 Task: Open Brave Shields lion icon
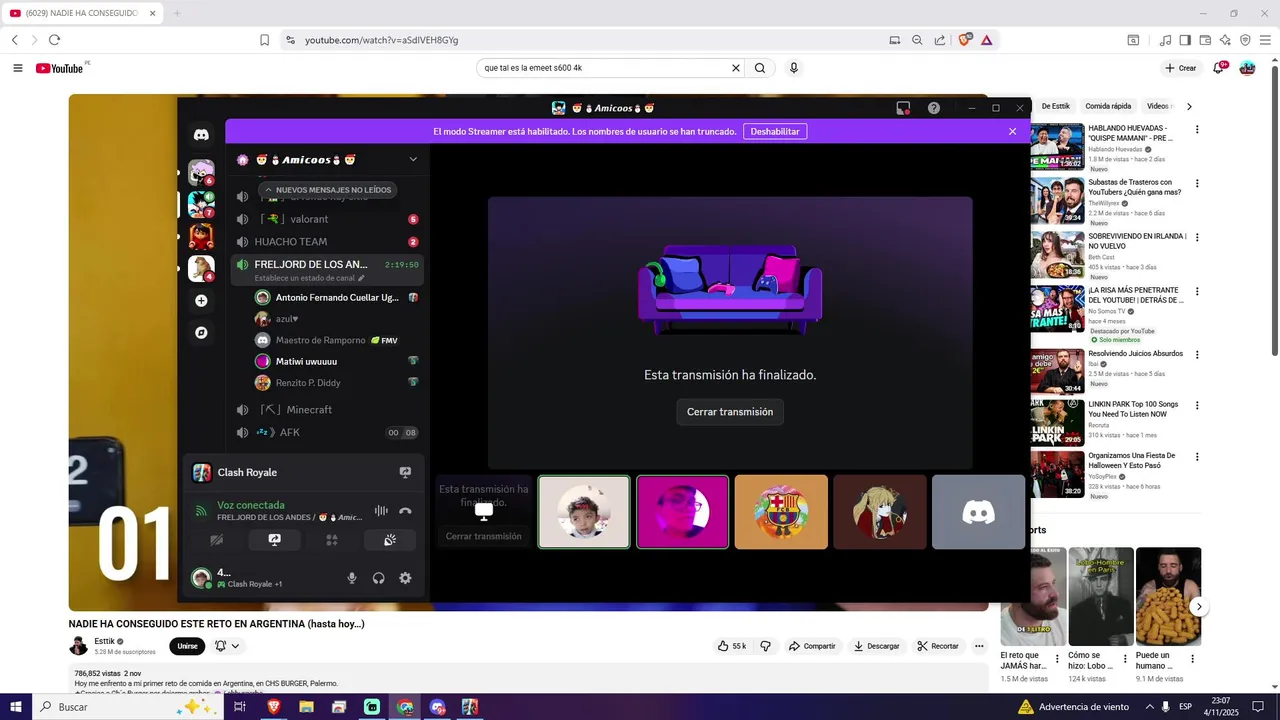(965, 40)
